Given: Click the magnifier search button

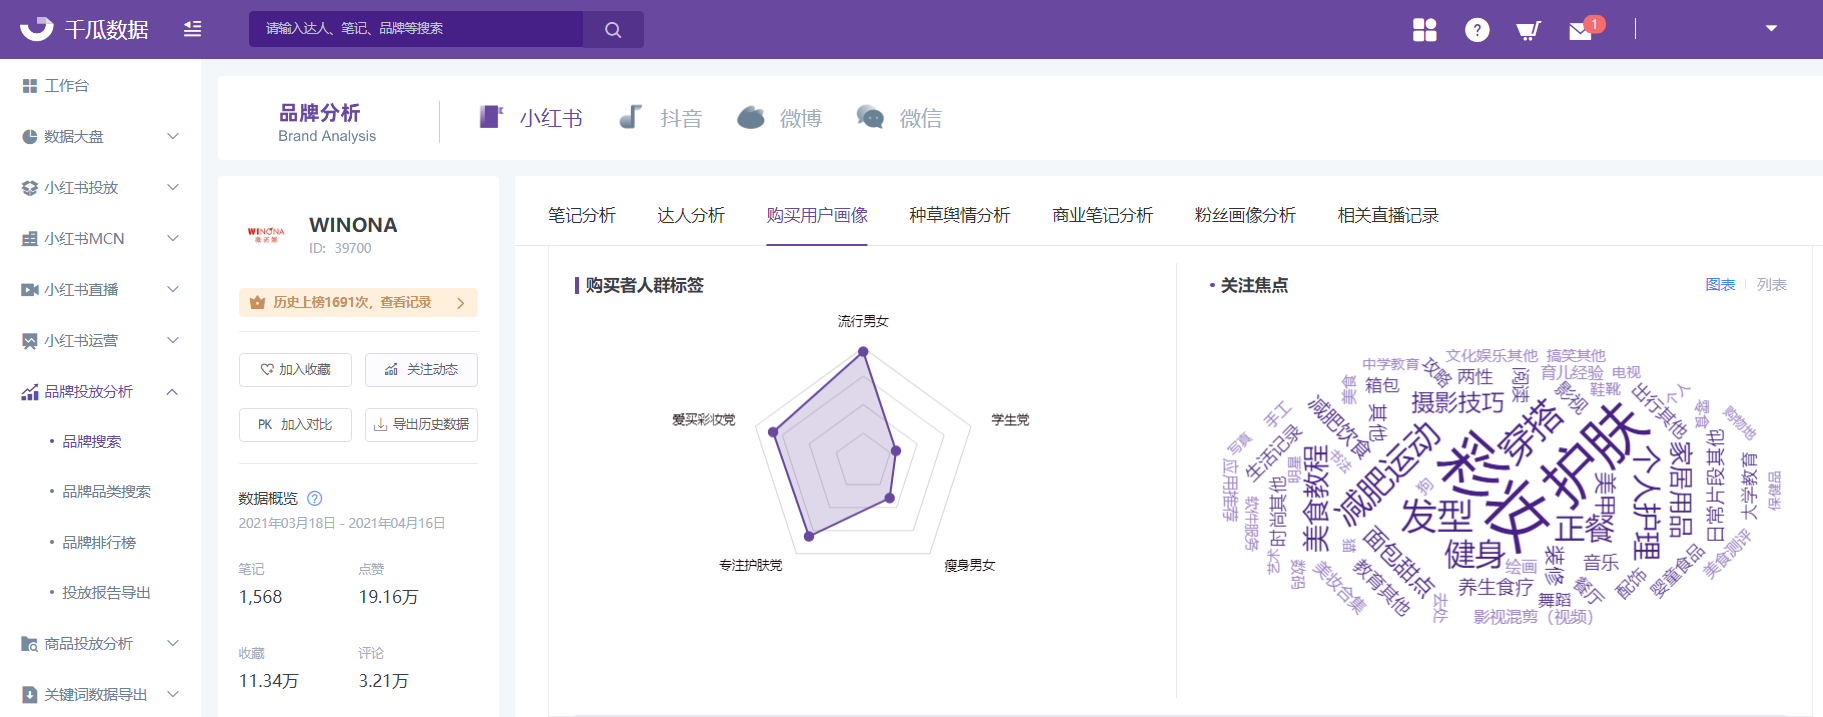Looking at the screenshot, I should point(613,29).
